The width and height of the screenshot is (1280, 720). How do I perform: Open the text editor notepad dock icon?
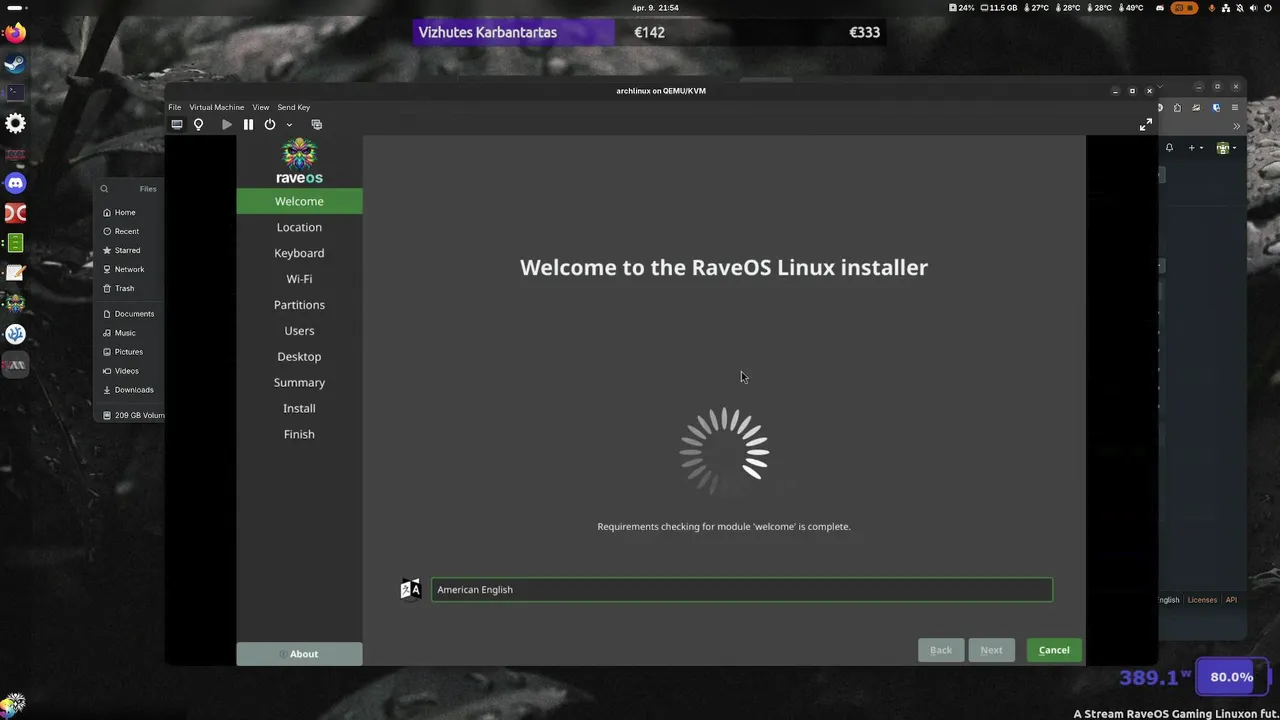click(x=15, y=272)
